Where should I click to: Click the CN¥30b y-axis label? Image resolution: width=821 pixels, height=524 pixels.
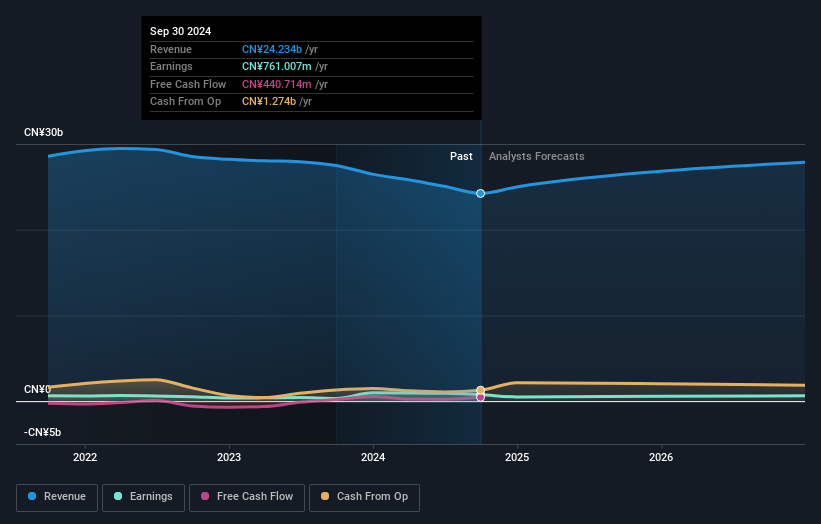[x=43, y=132]
